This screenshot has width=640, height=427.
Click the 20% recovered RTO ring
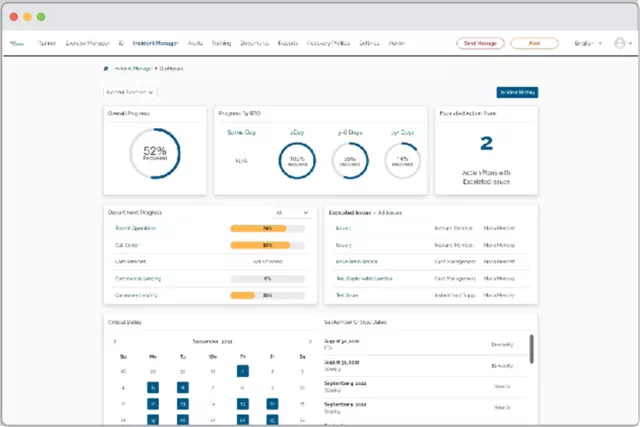350,160
